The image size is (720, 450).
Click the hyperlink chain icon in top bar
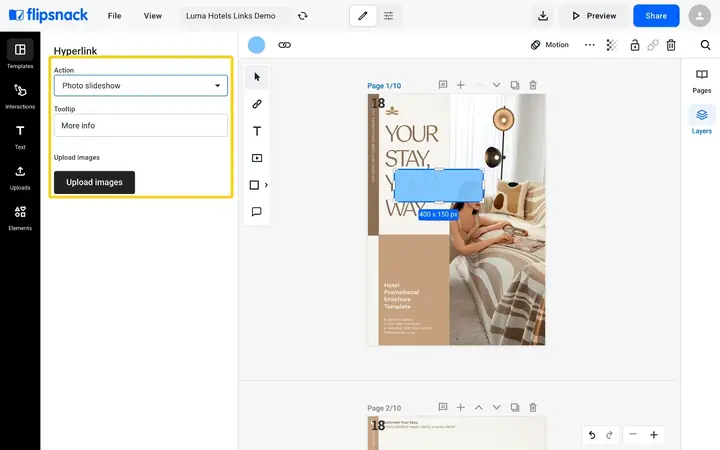pos(285,45)
